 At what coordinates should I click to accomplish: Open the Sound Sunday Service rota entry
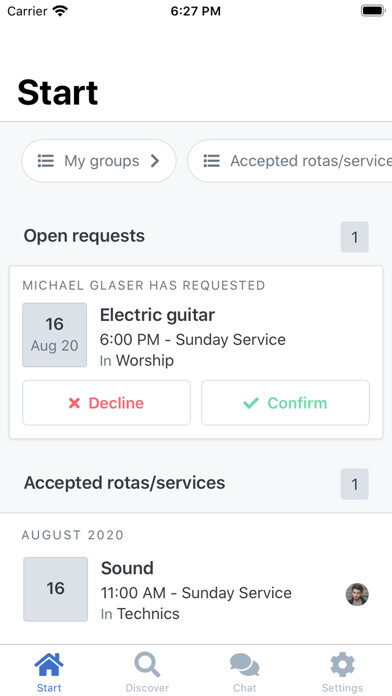196,589
